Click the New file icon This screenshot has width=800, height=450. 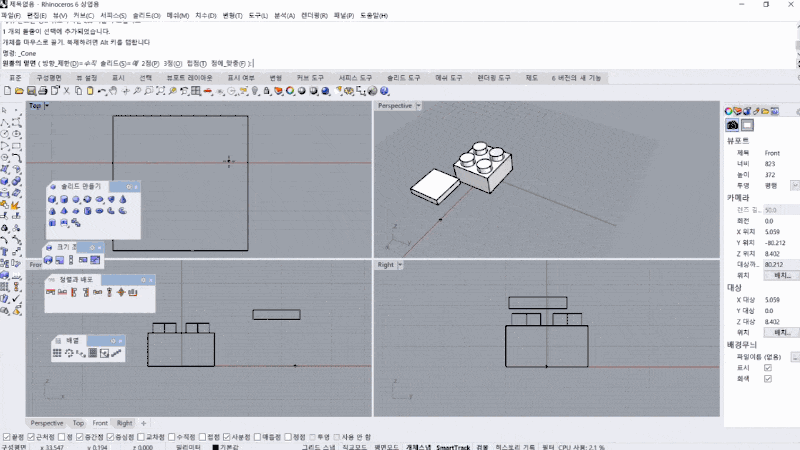[7, 90]
